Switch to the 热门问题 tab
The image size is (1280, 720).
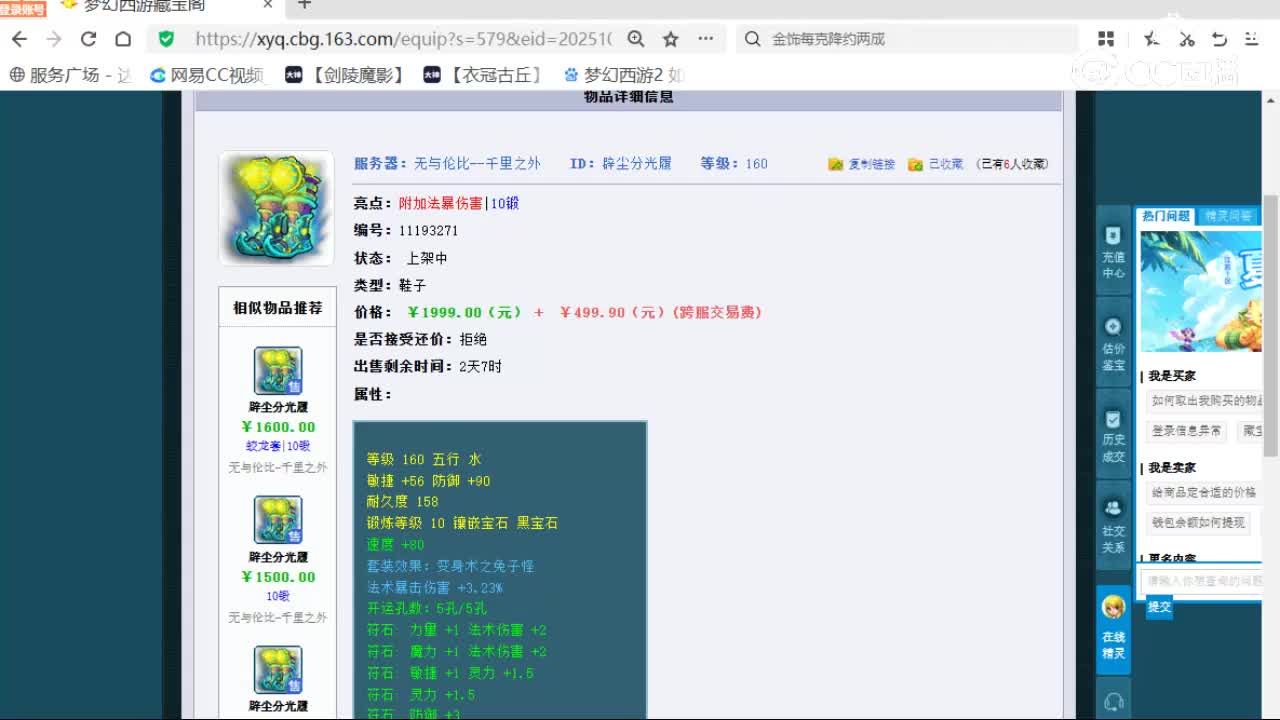(x=1166, y=216)
